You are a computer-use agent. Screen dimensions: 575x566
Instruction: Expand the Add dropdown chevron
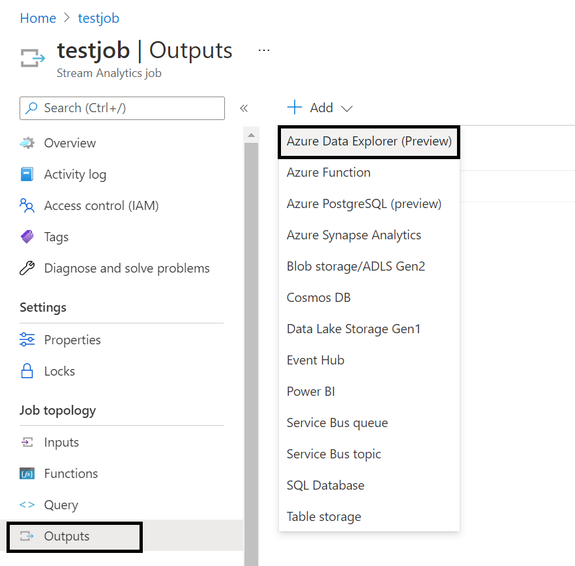click(347, 109)
